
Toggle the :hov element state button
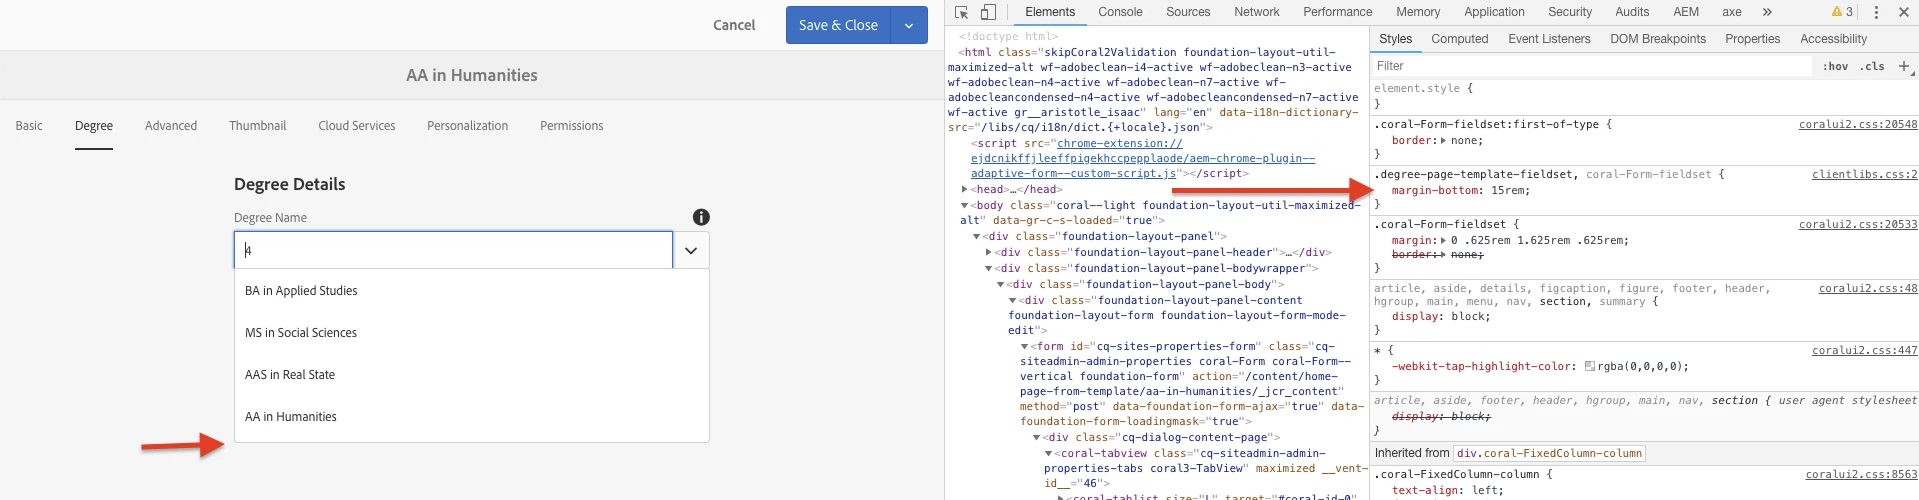click(x=1835, y=66)
